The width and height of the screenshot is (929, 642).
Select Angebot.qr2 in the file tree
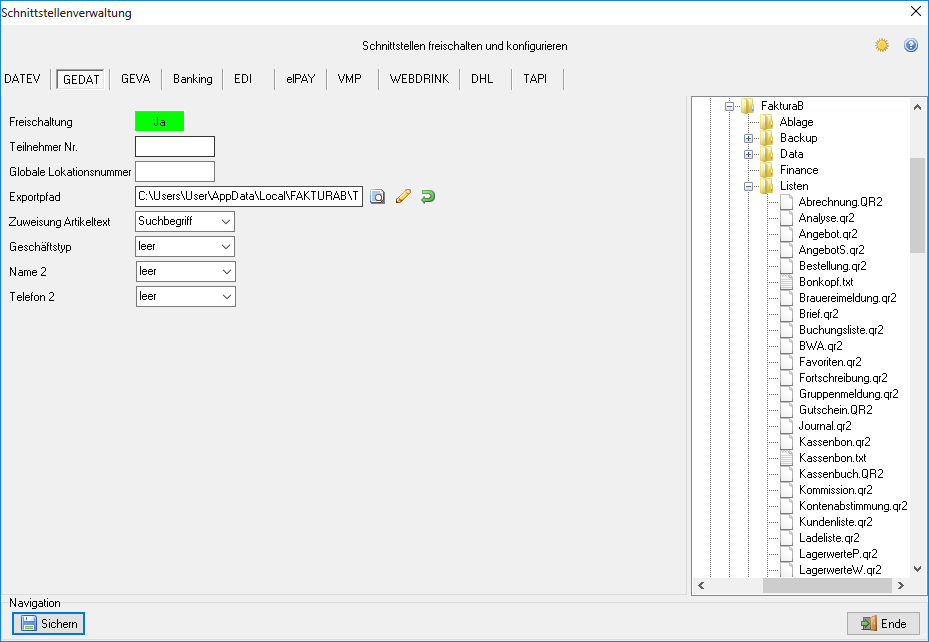click(x=828, y=234)
